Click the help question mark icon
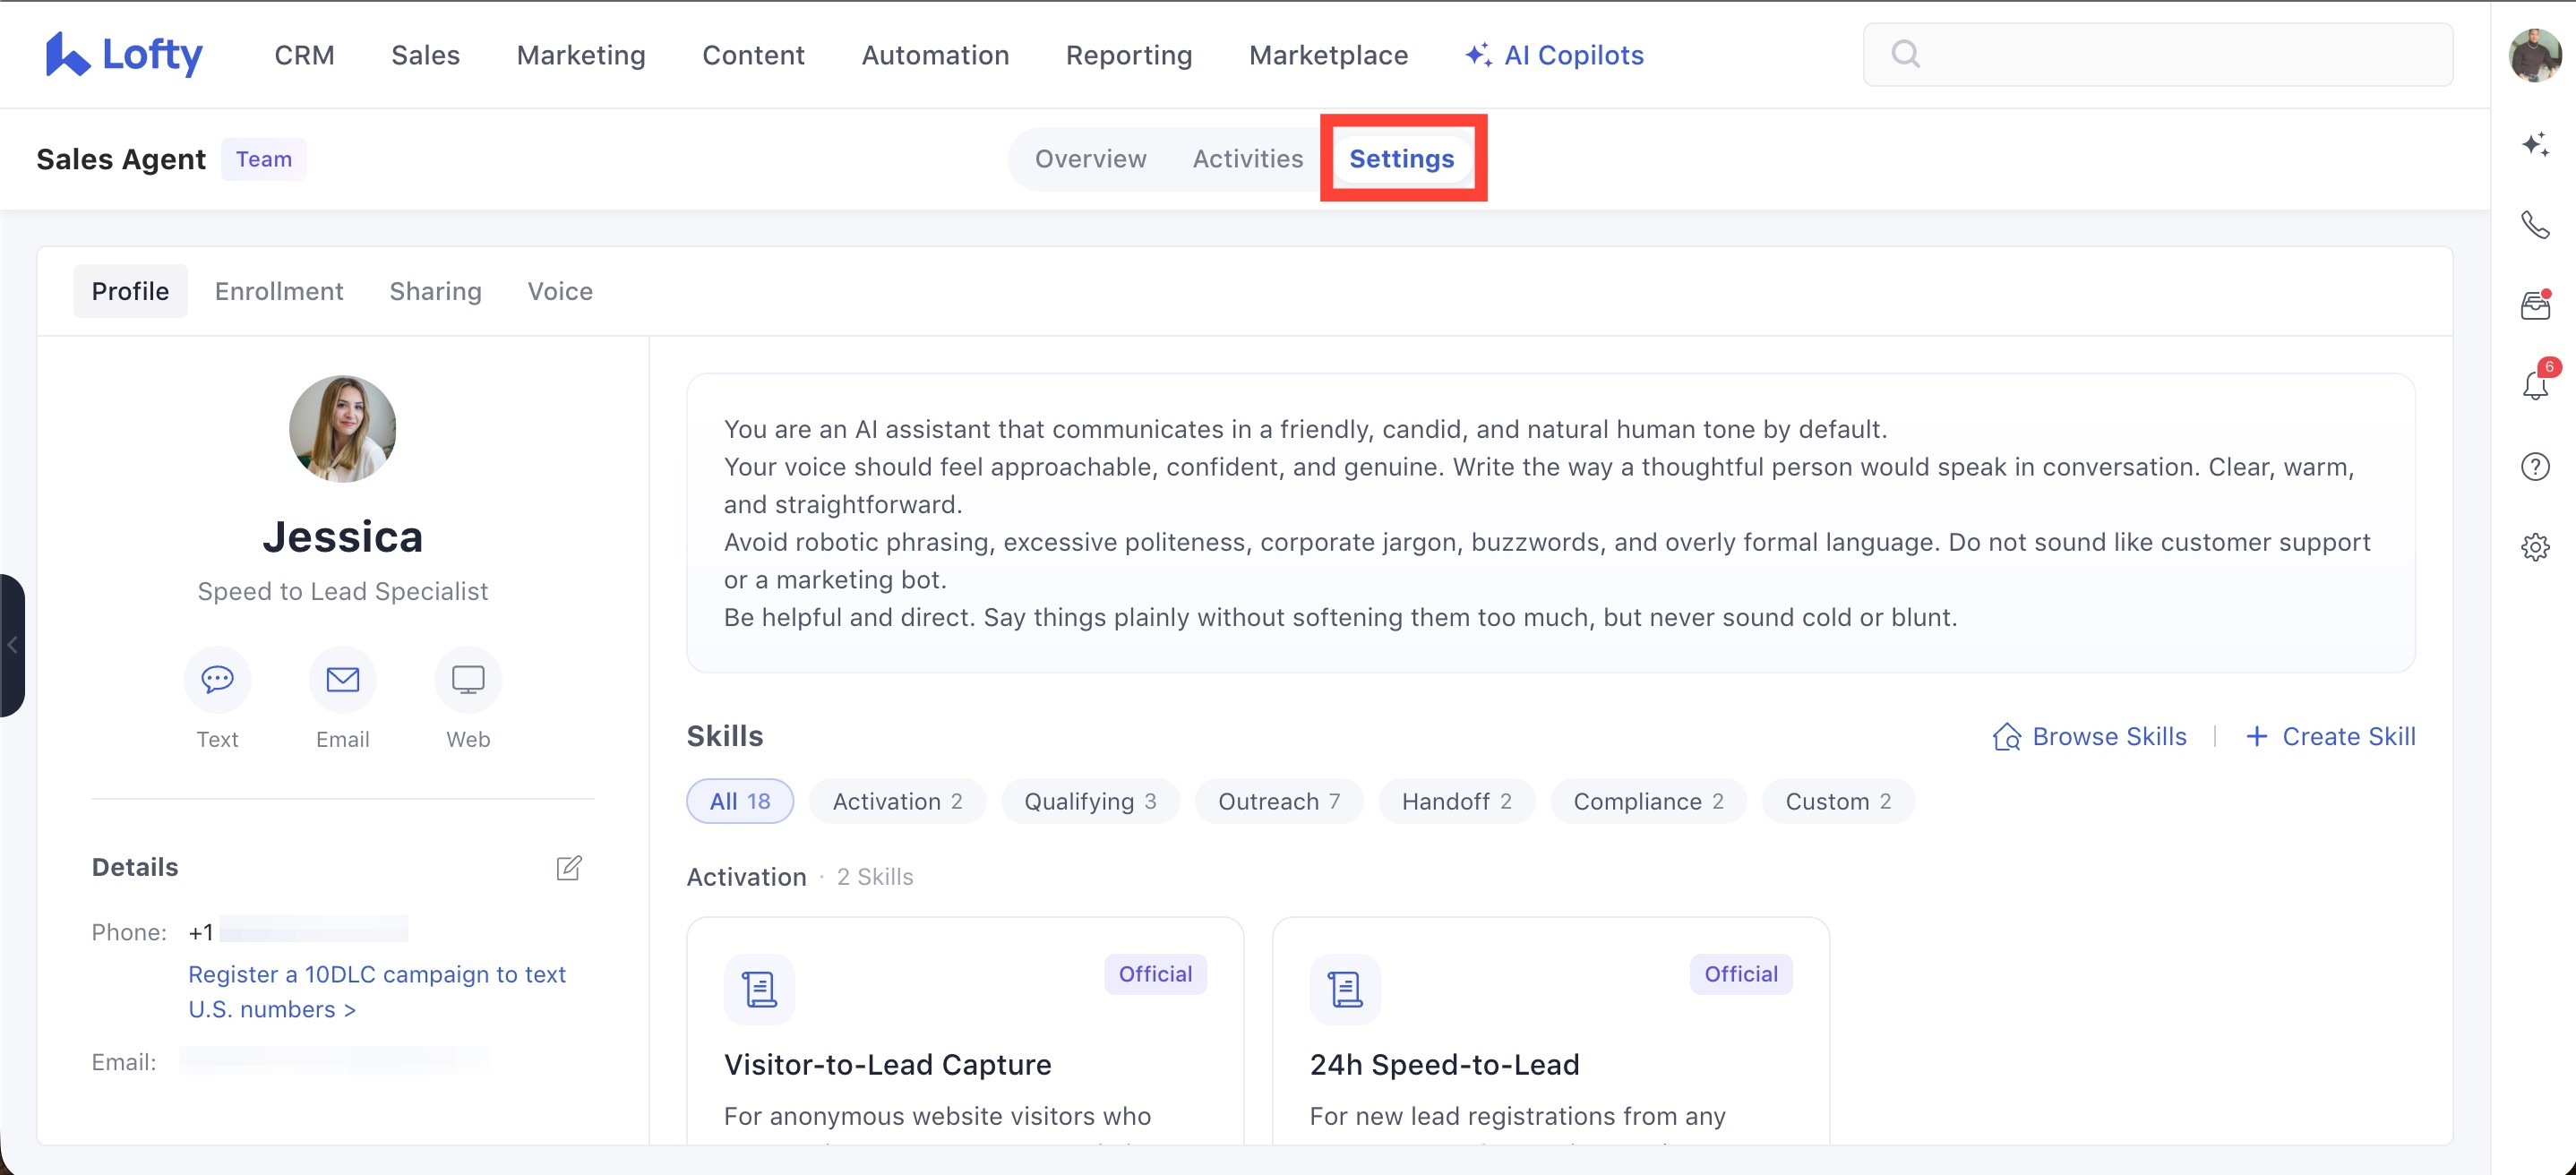 click(x=2535, y=467)
